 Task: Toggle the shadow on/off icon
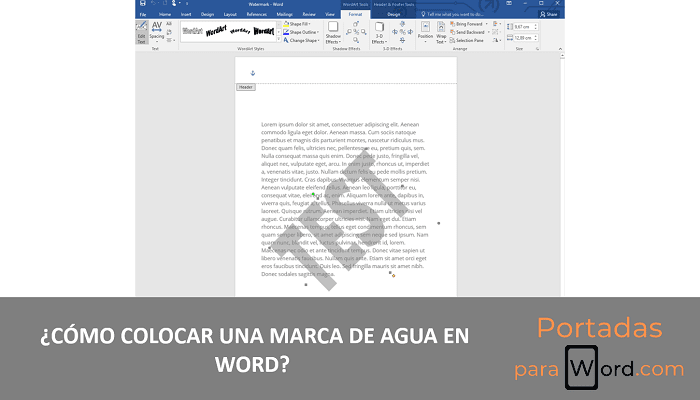[356, 32]
